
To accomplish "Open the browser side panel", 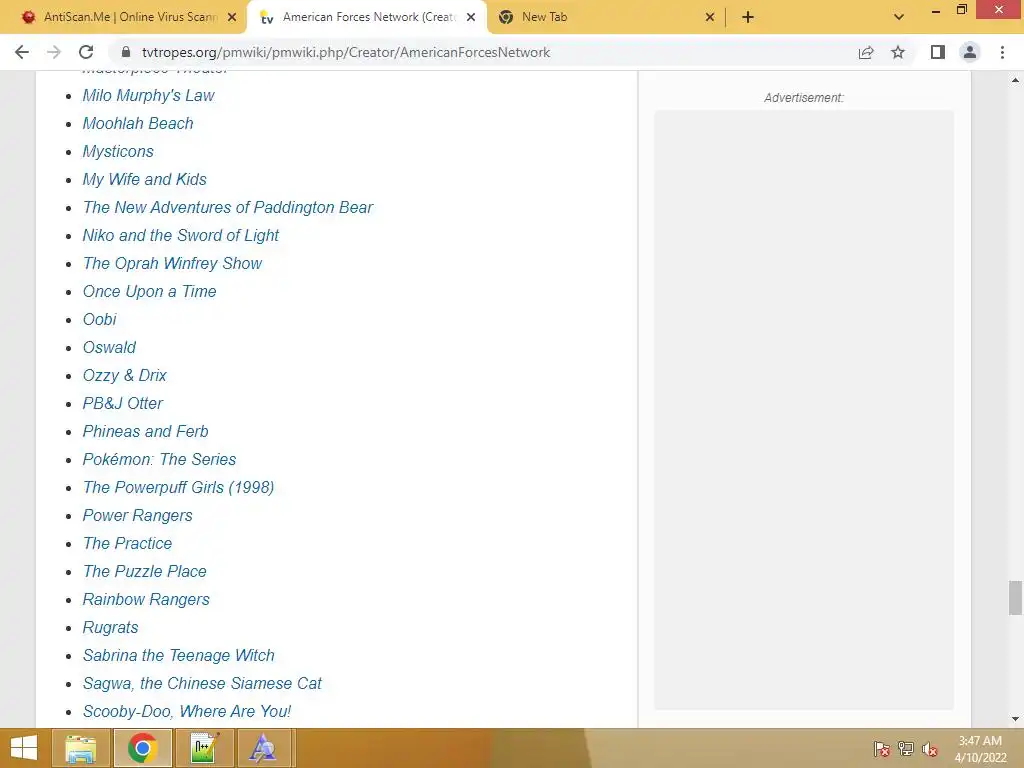I will pos(938,52).
